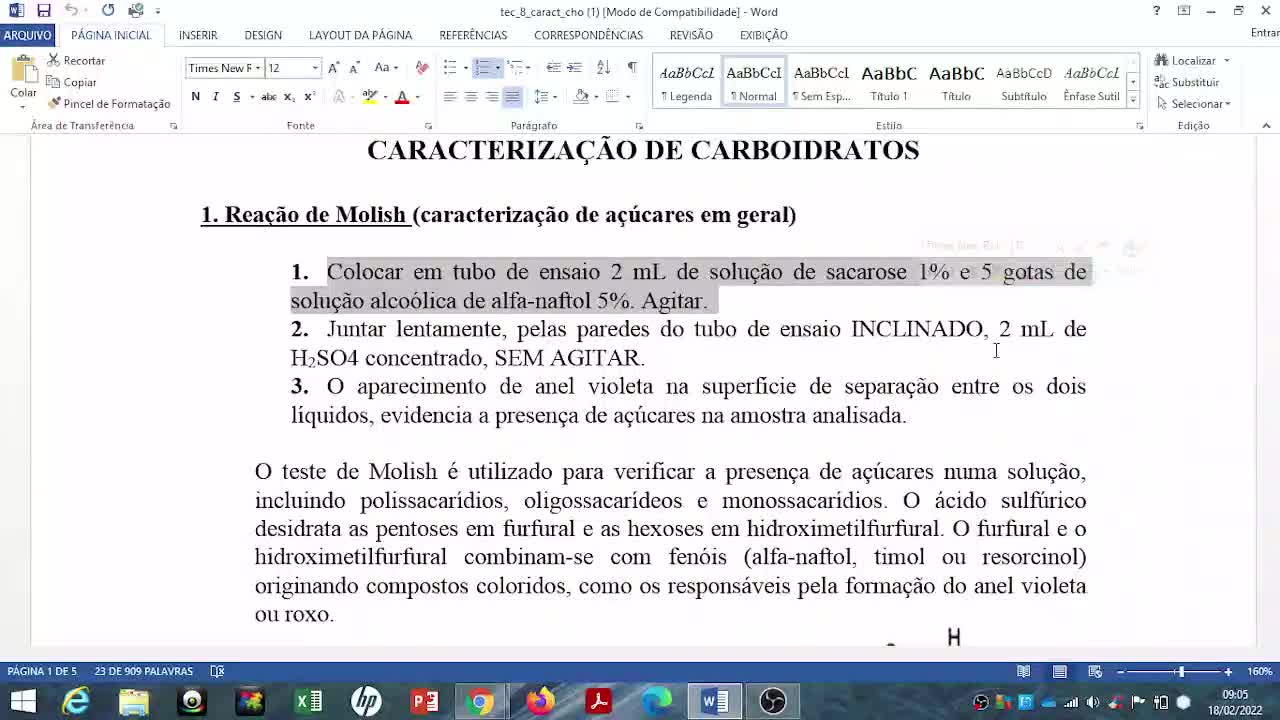Viewport: 1280px width, 720px height.
Task: Open the font name dropdown (Times New Roman)
Action: pyautogui.click(x=258, y=68)
